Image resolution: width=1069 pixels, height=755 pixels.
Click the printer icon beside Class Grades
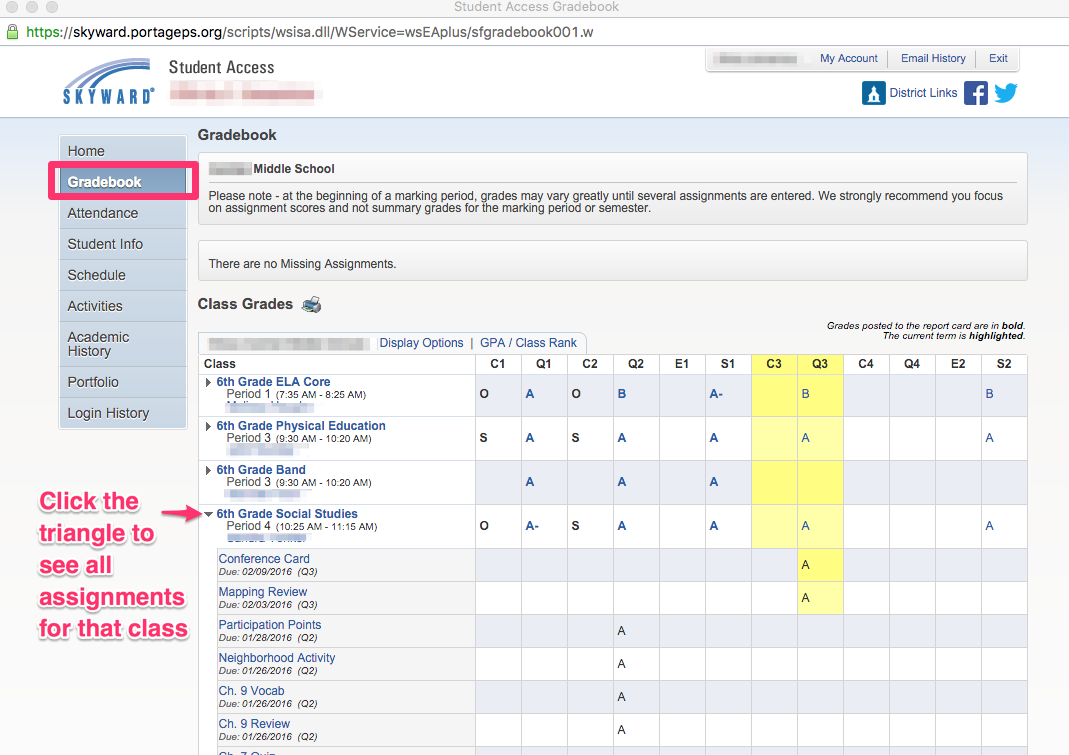coord(312,304)
